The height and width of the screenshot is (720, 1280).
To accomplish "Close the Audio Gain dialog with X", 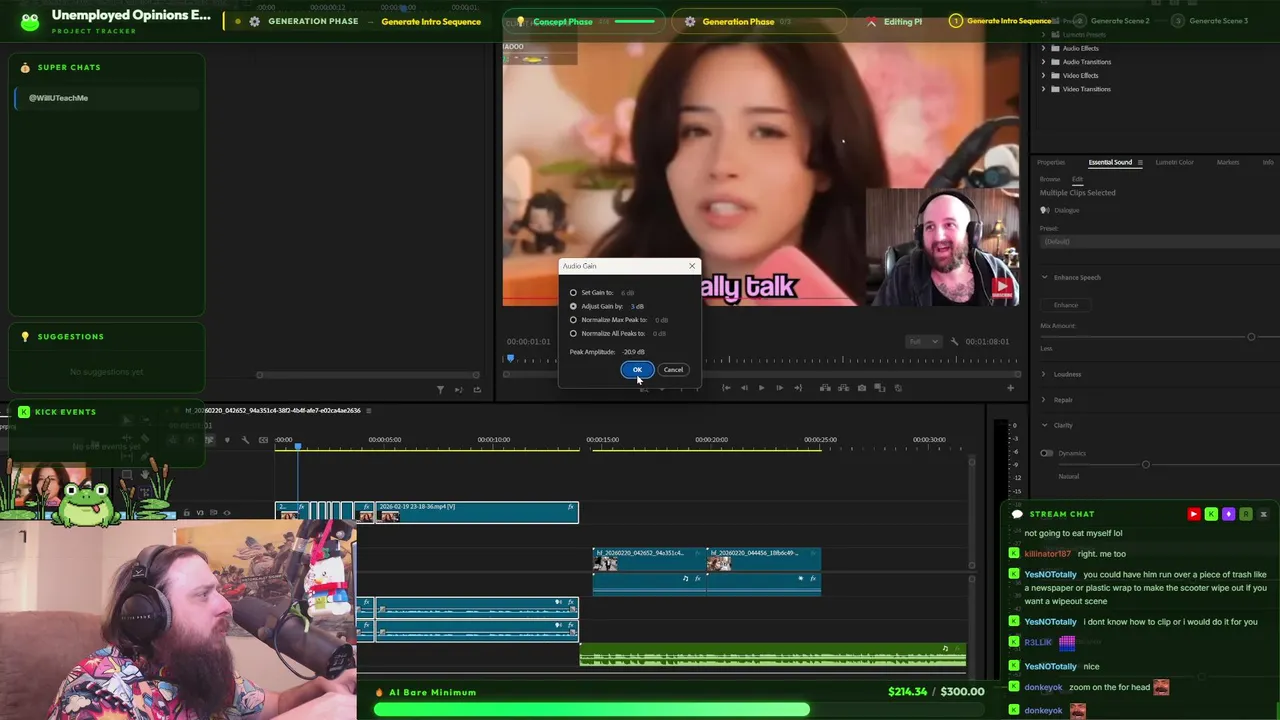I will point(691,266).
